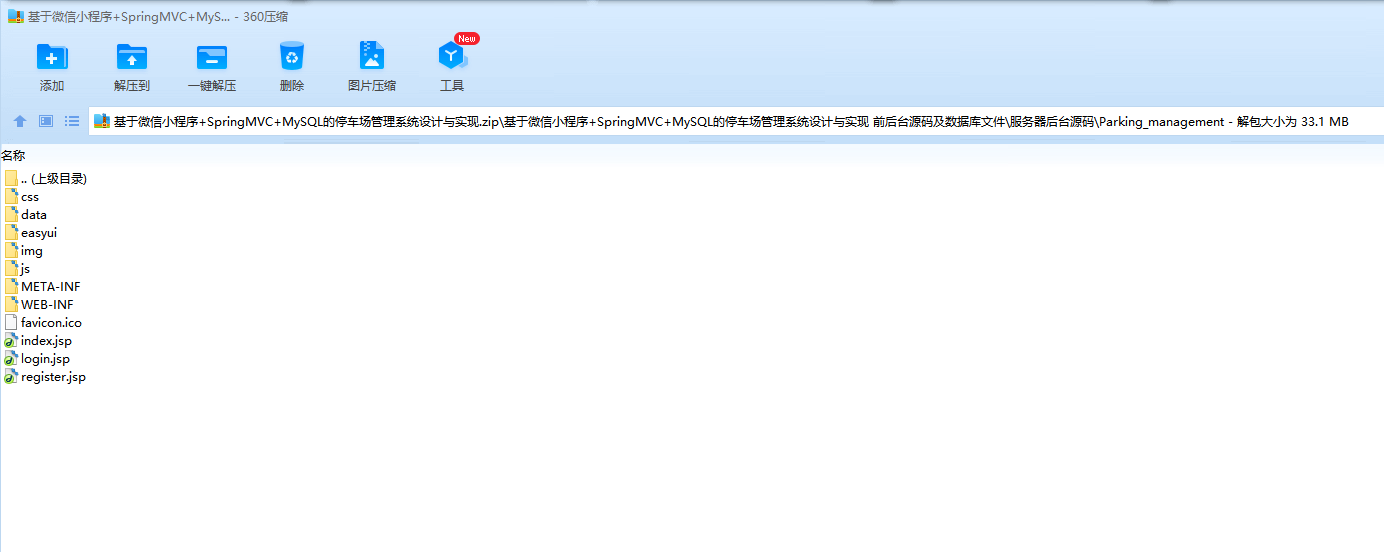
Task: Click the 删除 (Delete) trash icon
Action: pyautogui.click(x=292, y=56)
